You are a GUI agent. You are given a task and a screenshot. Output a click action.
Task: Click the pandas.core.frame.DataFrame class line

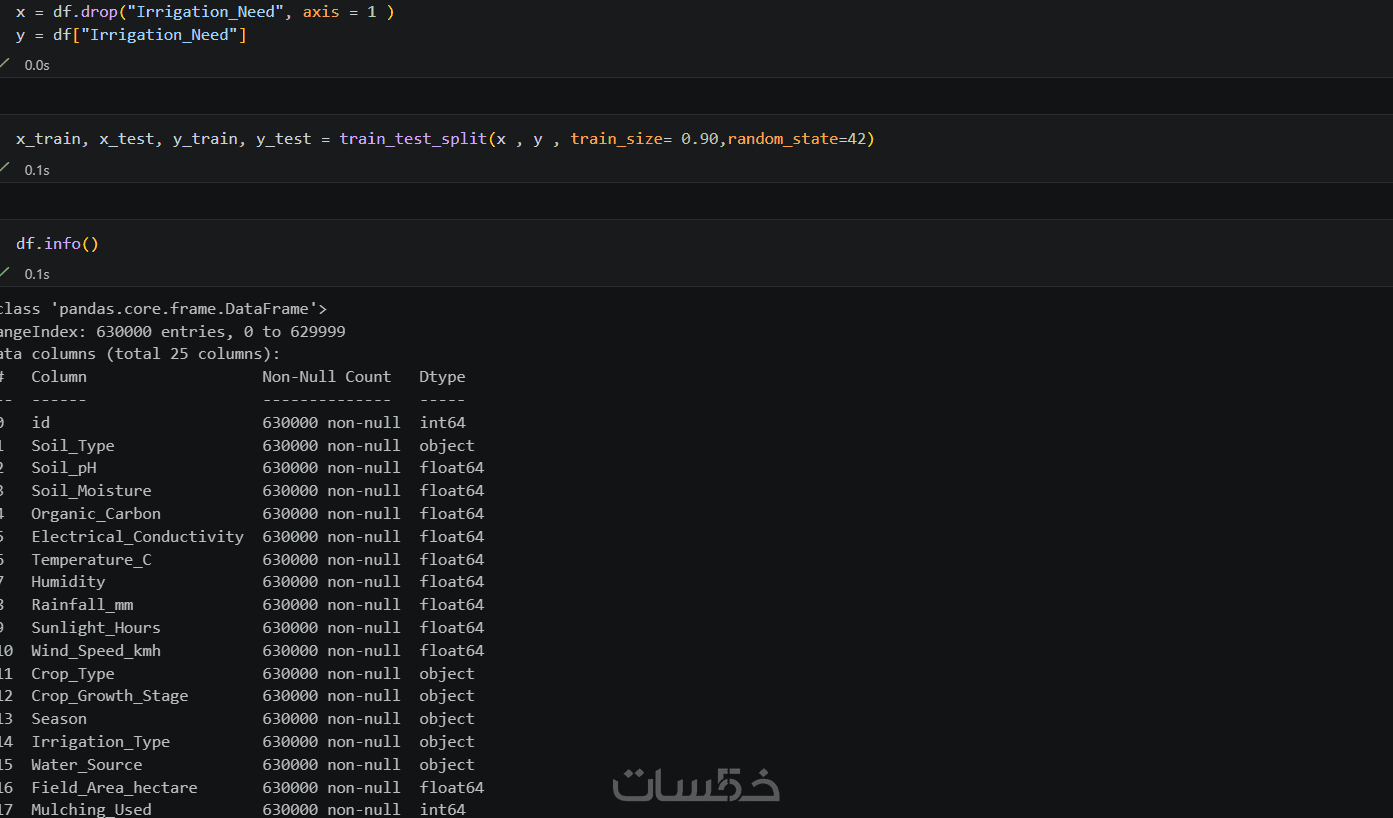click(x=164, y=309)
